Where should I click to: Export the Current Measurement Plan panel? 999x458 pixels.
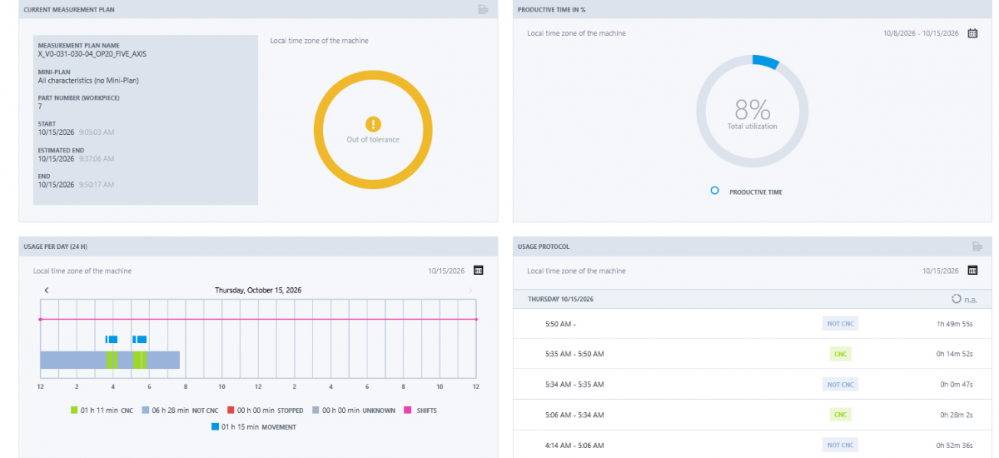(x=484, y=10)
